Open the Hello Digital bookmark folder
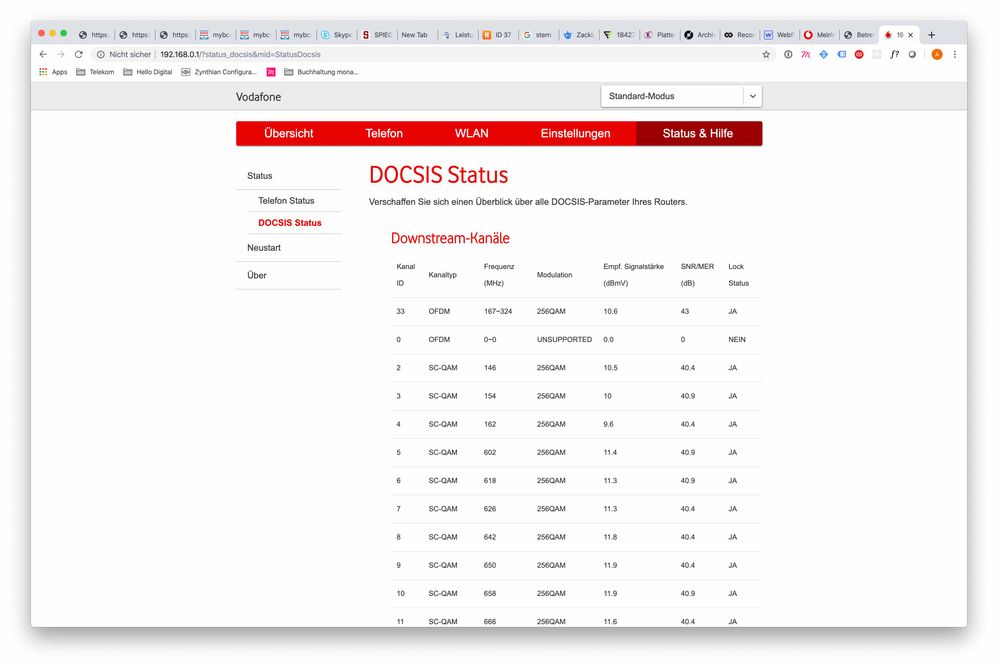 click(x=147, y=72)
